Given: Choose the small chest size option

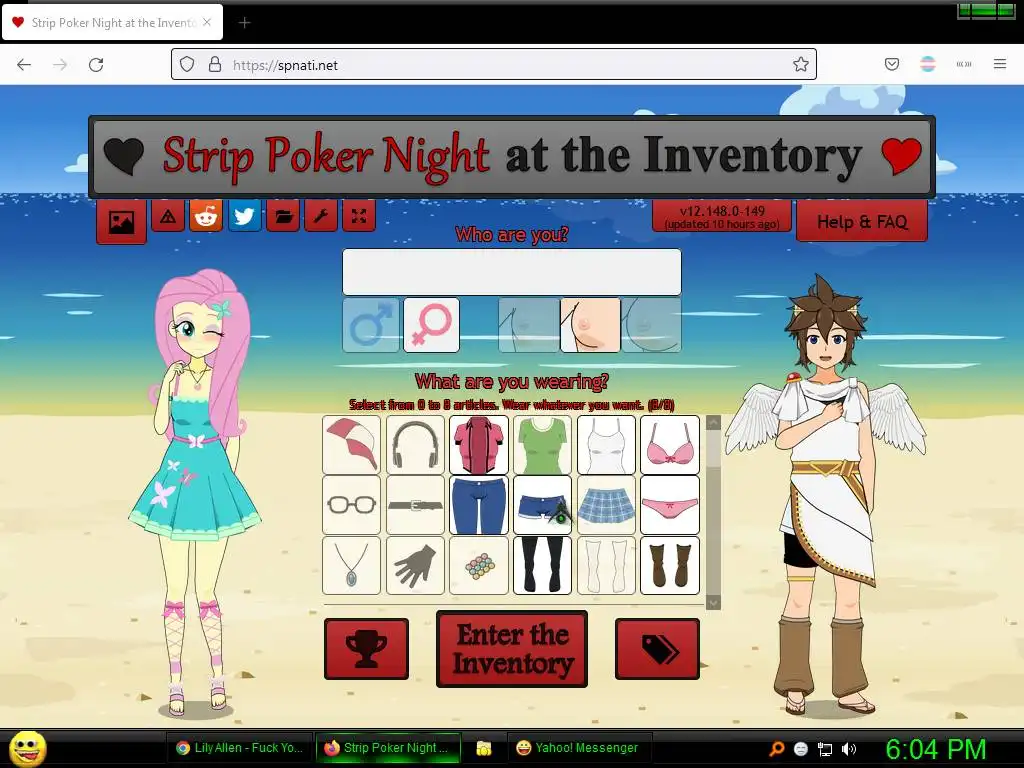Looking at the screenshot, I should tap(528, 325).
